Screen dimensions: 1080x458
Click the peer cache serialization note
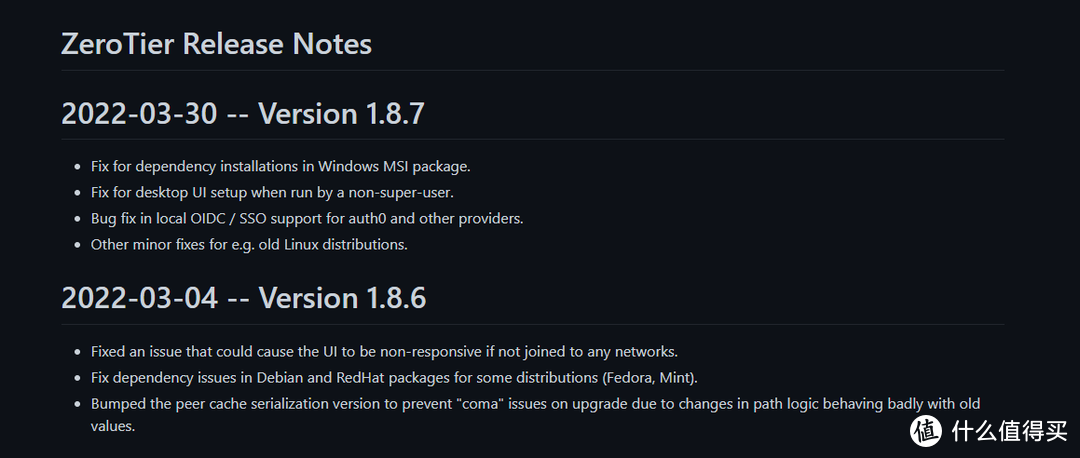click(x=535, y=404)
